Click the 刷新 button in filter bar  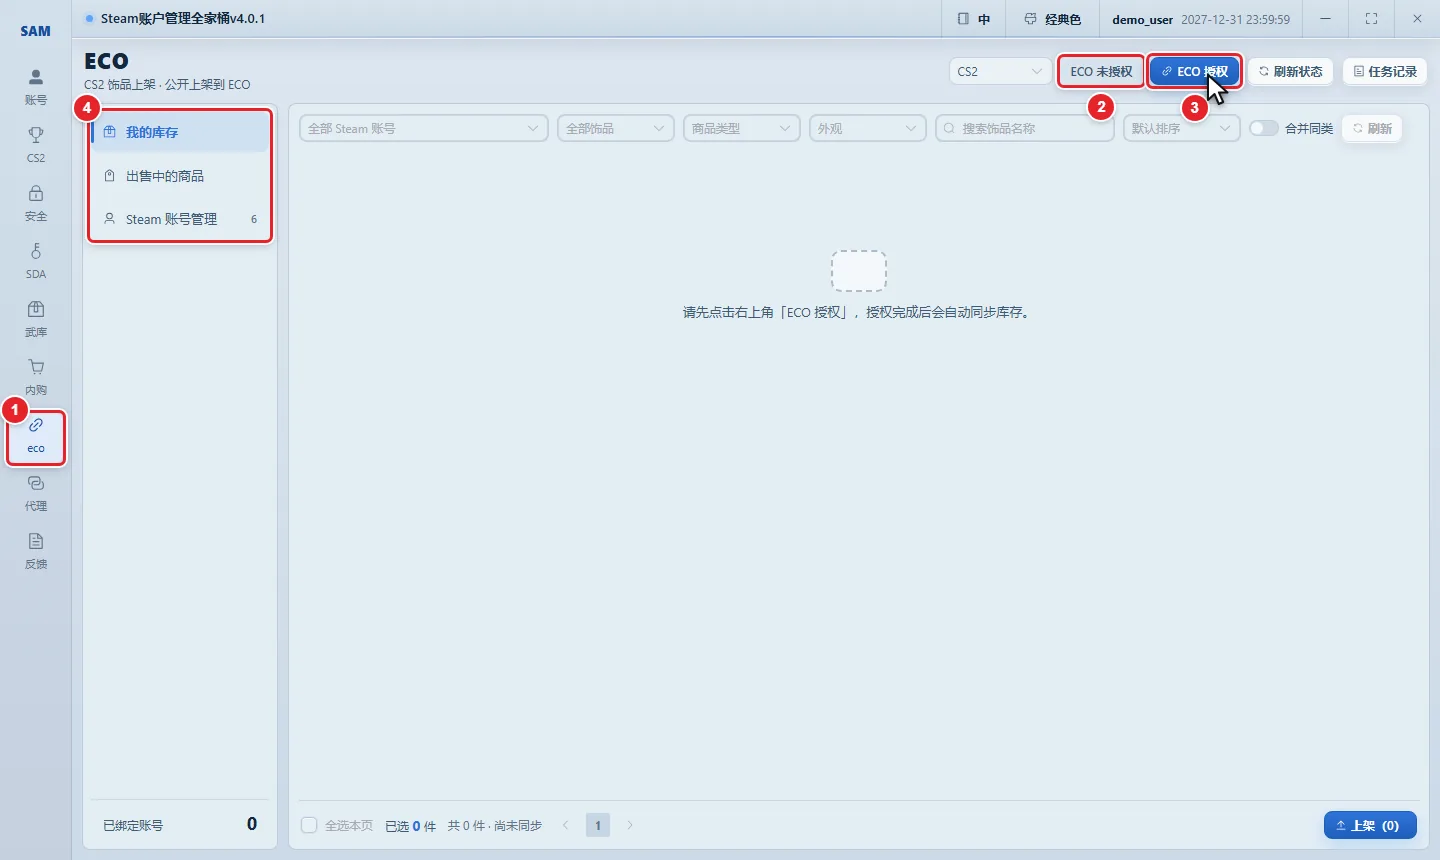(1372, 128)
